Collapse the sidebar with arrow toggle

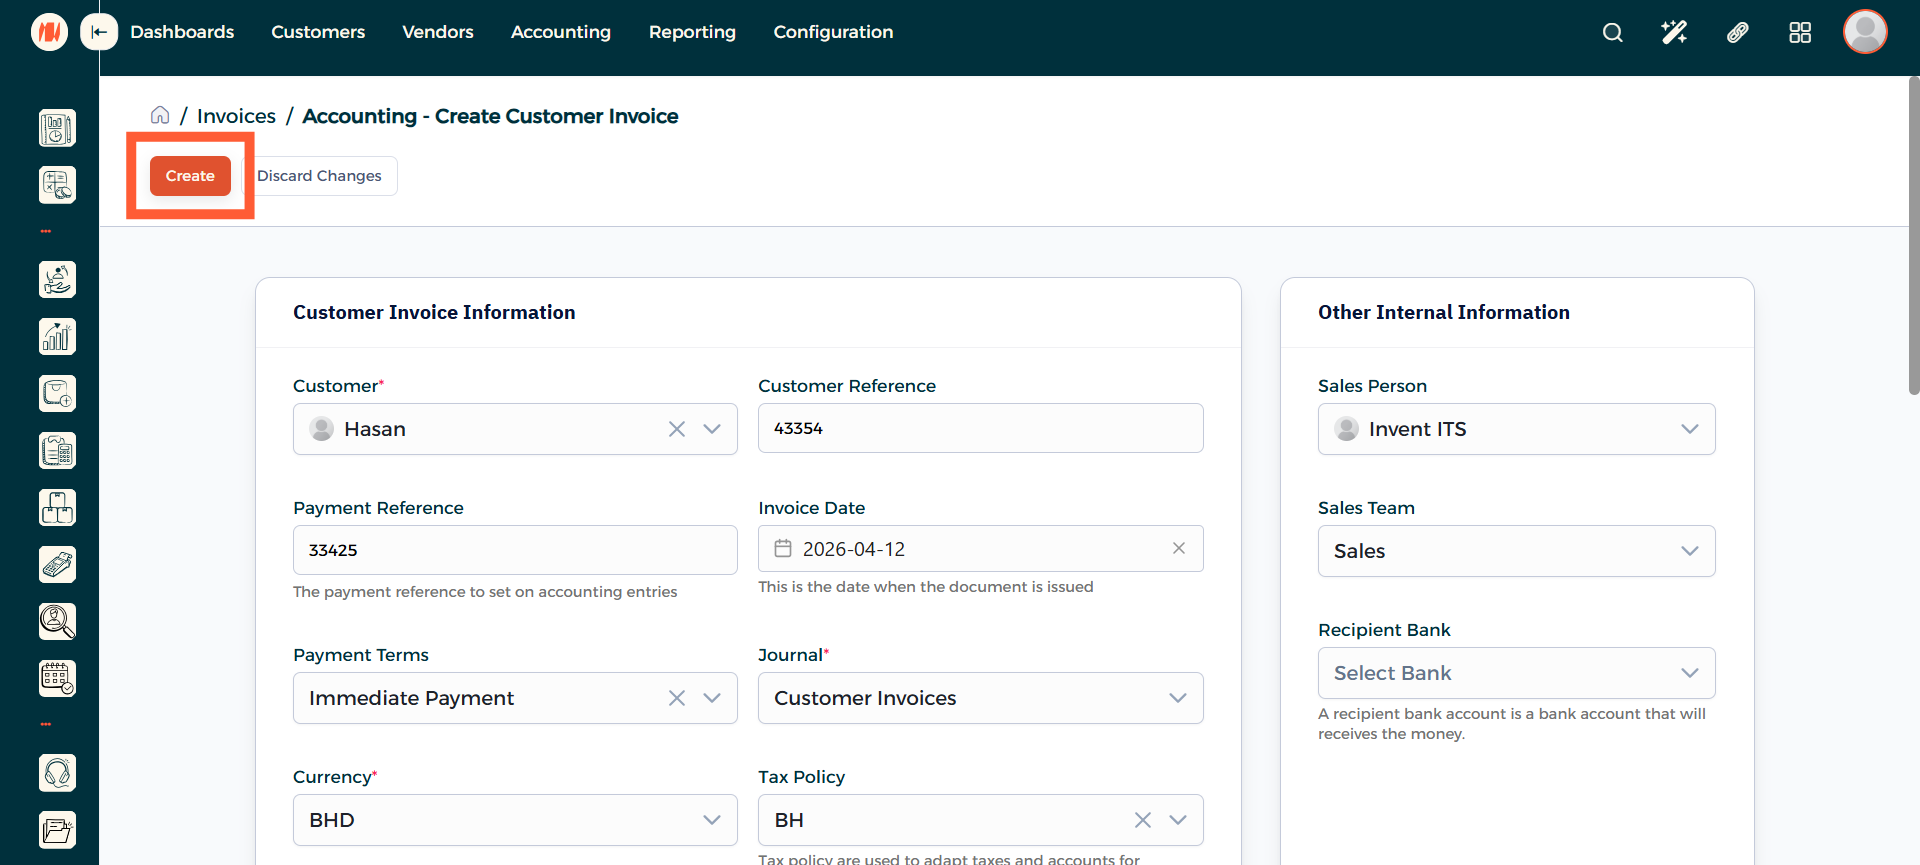(99, 32)
